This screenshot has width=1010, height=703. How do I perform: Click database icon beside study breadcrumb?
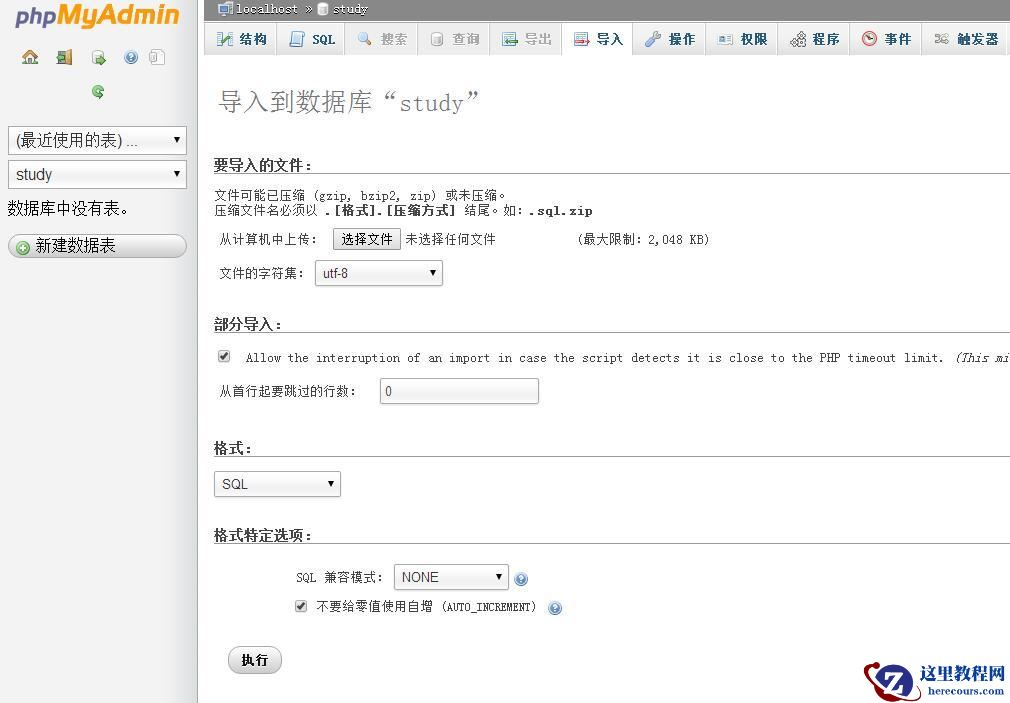click(x=323, y=9)
